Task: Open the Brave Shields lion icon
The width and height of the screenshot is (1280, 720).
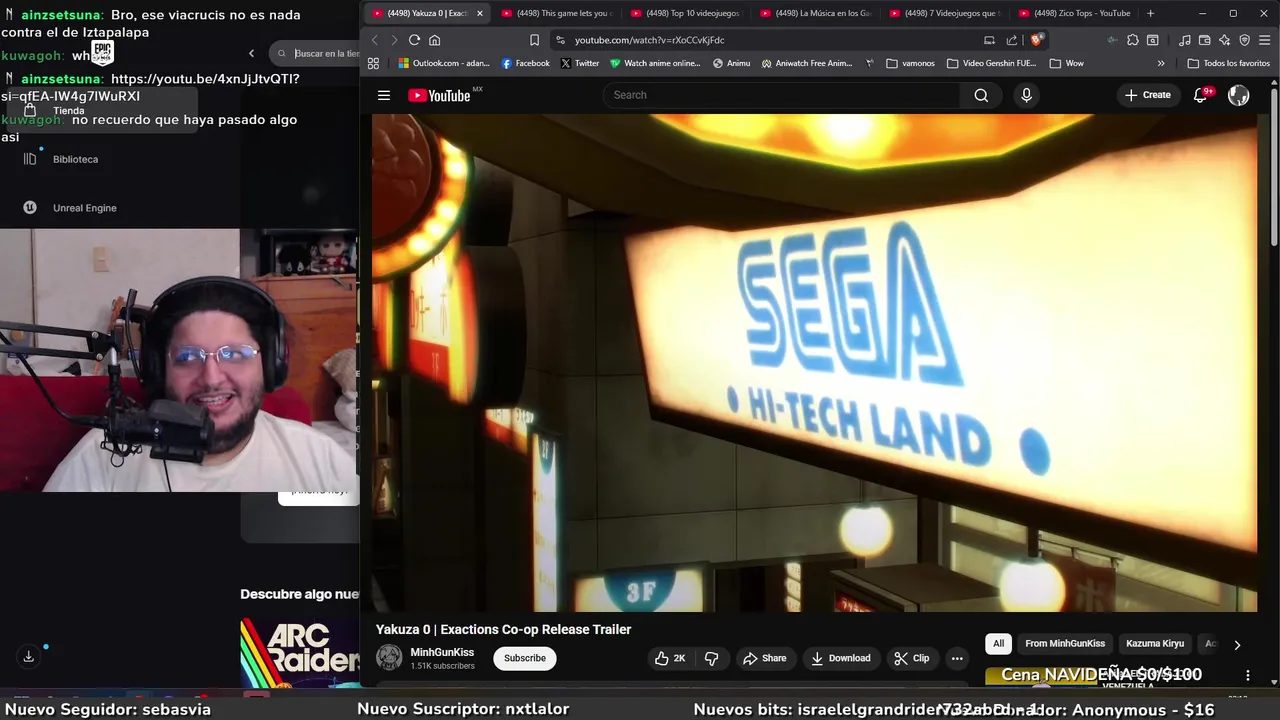Action: pos(1037,40)
